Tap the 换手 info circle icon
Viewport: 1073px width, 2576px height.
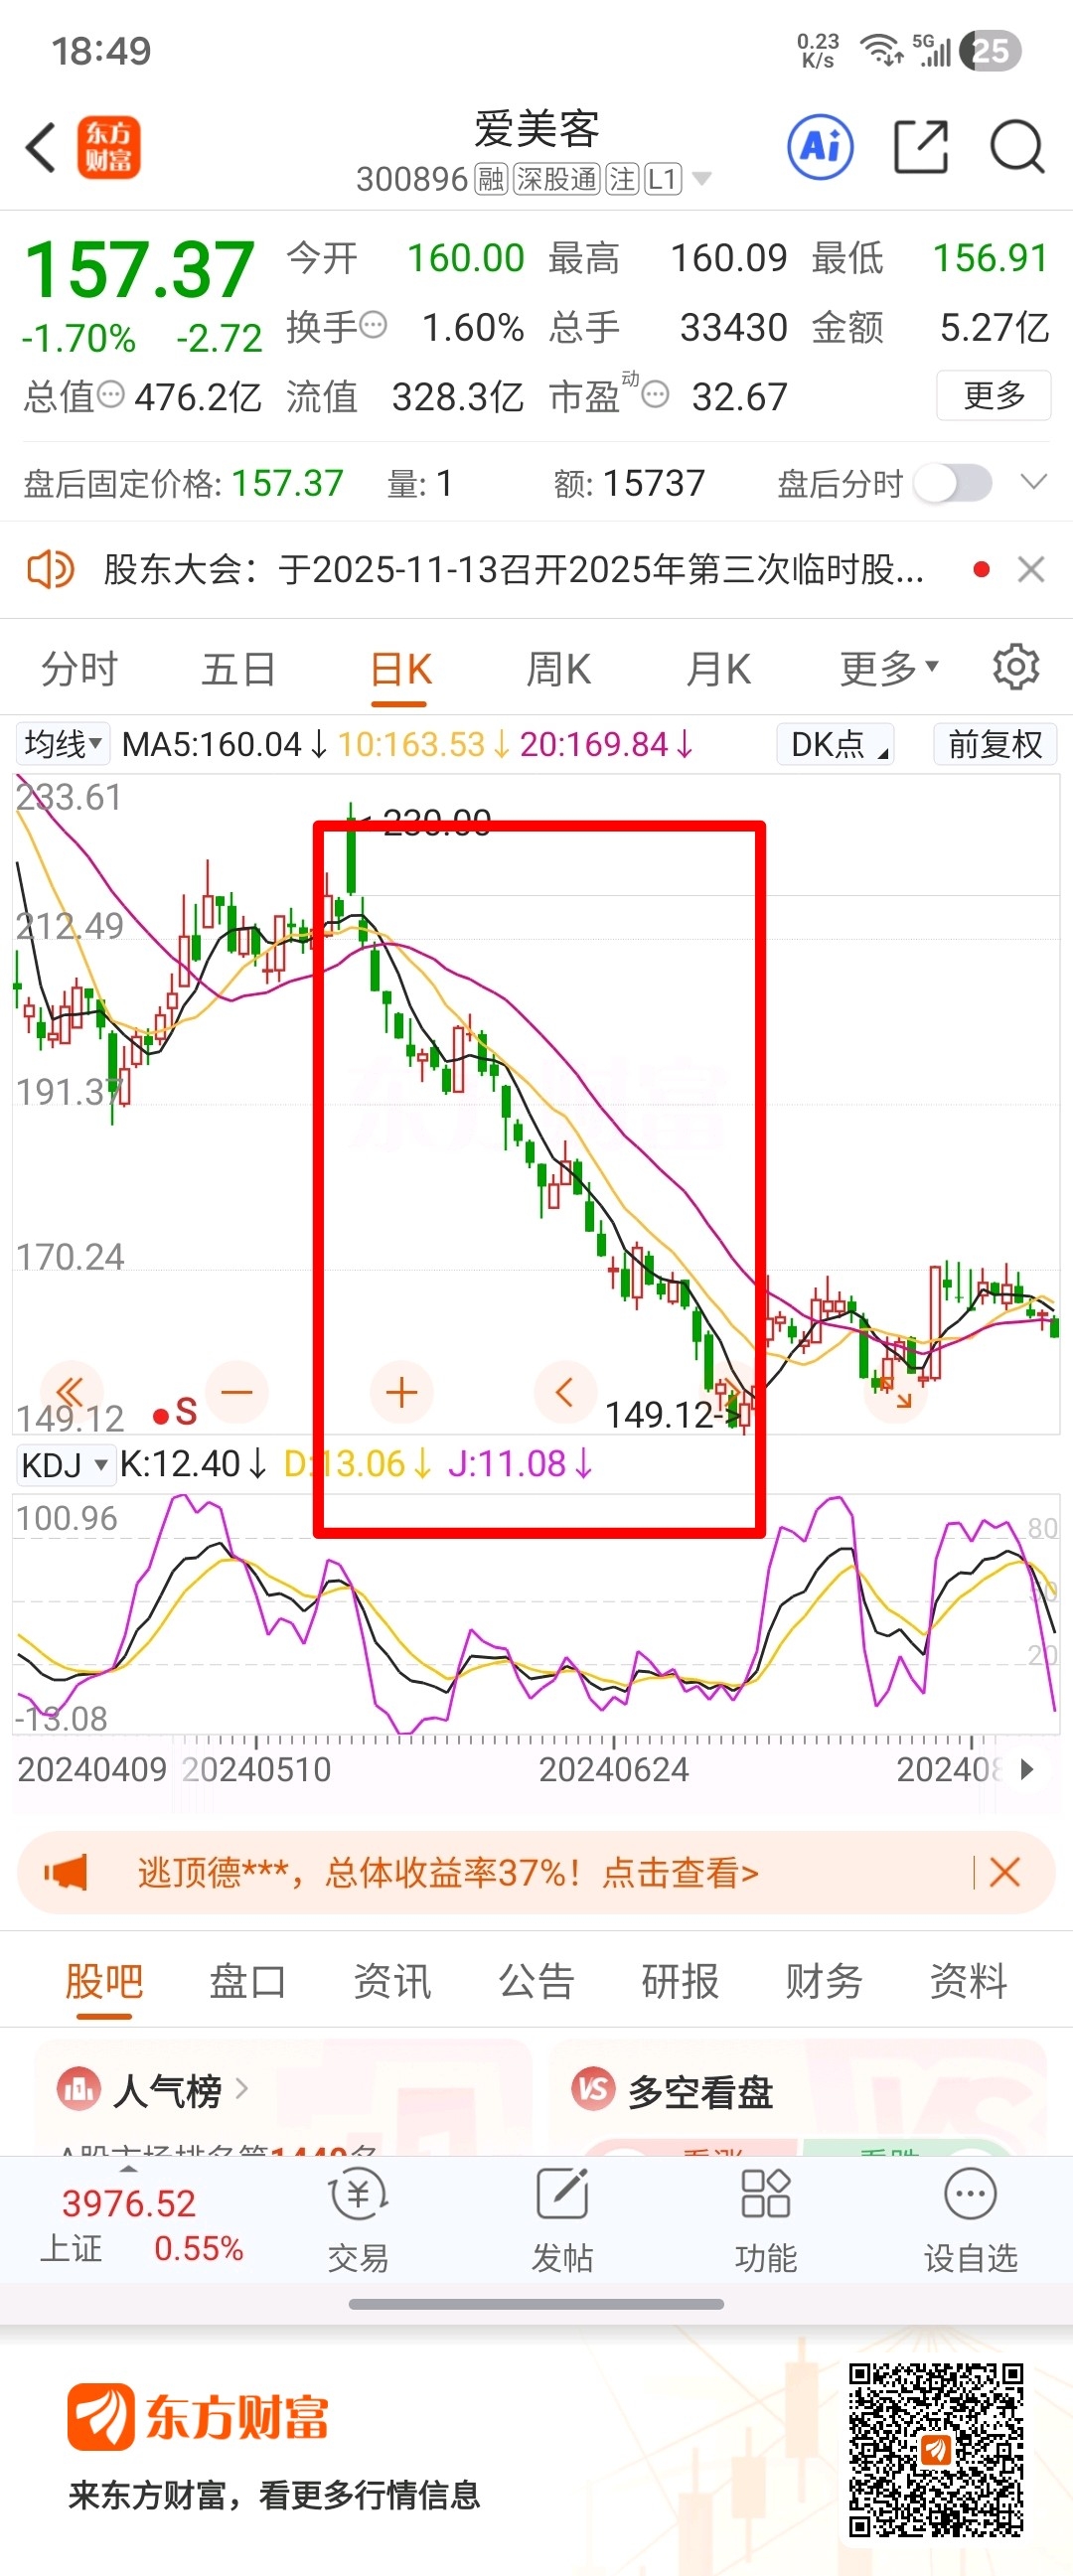(x=373, y=325)
